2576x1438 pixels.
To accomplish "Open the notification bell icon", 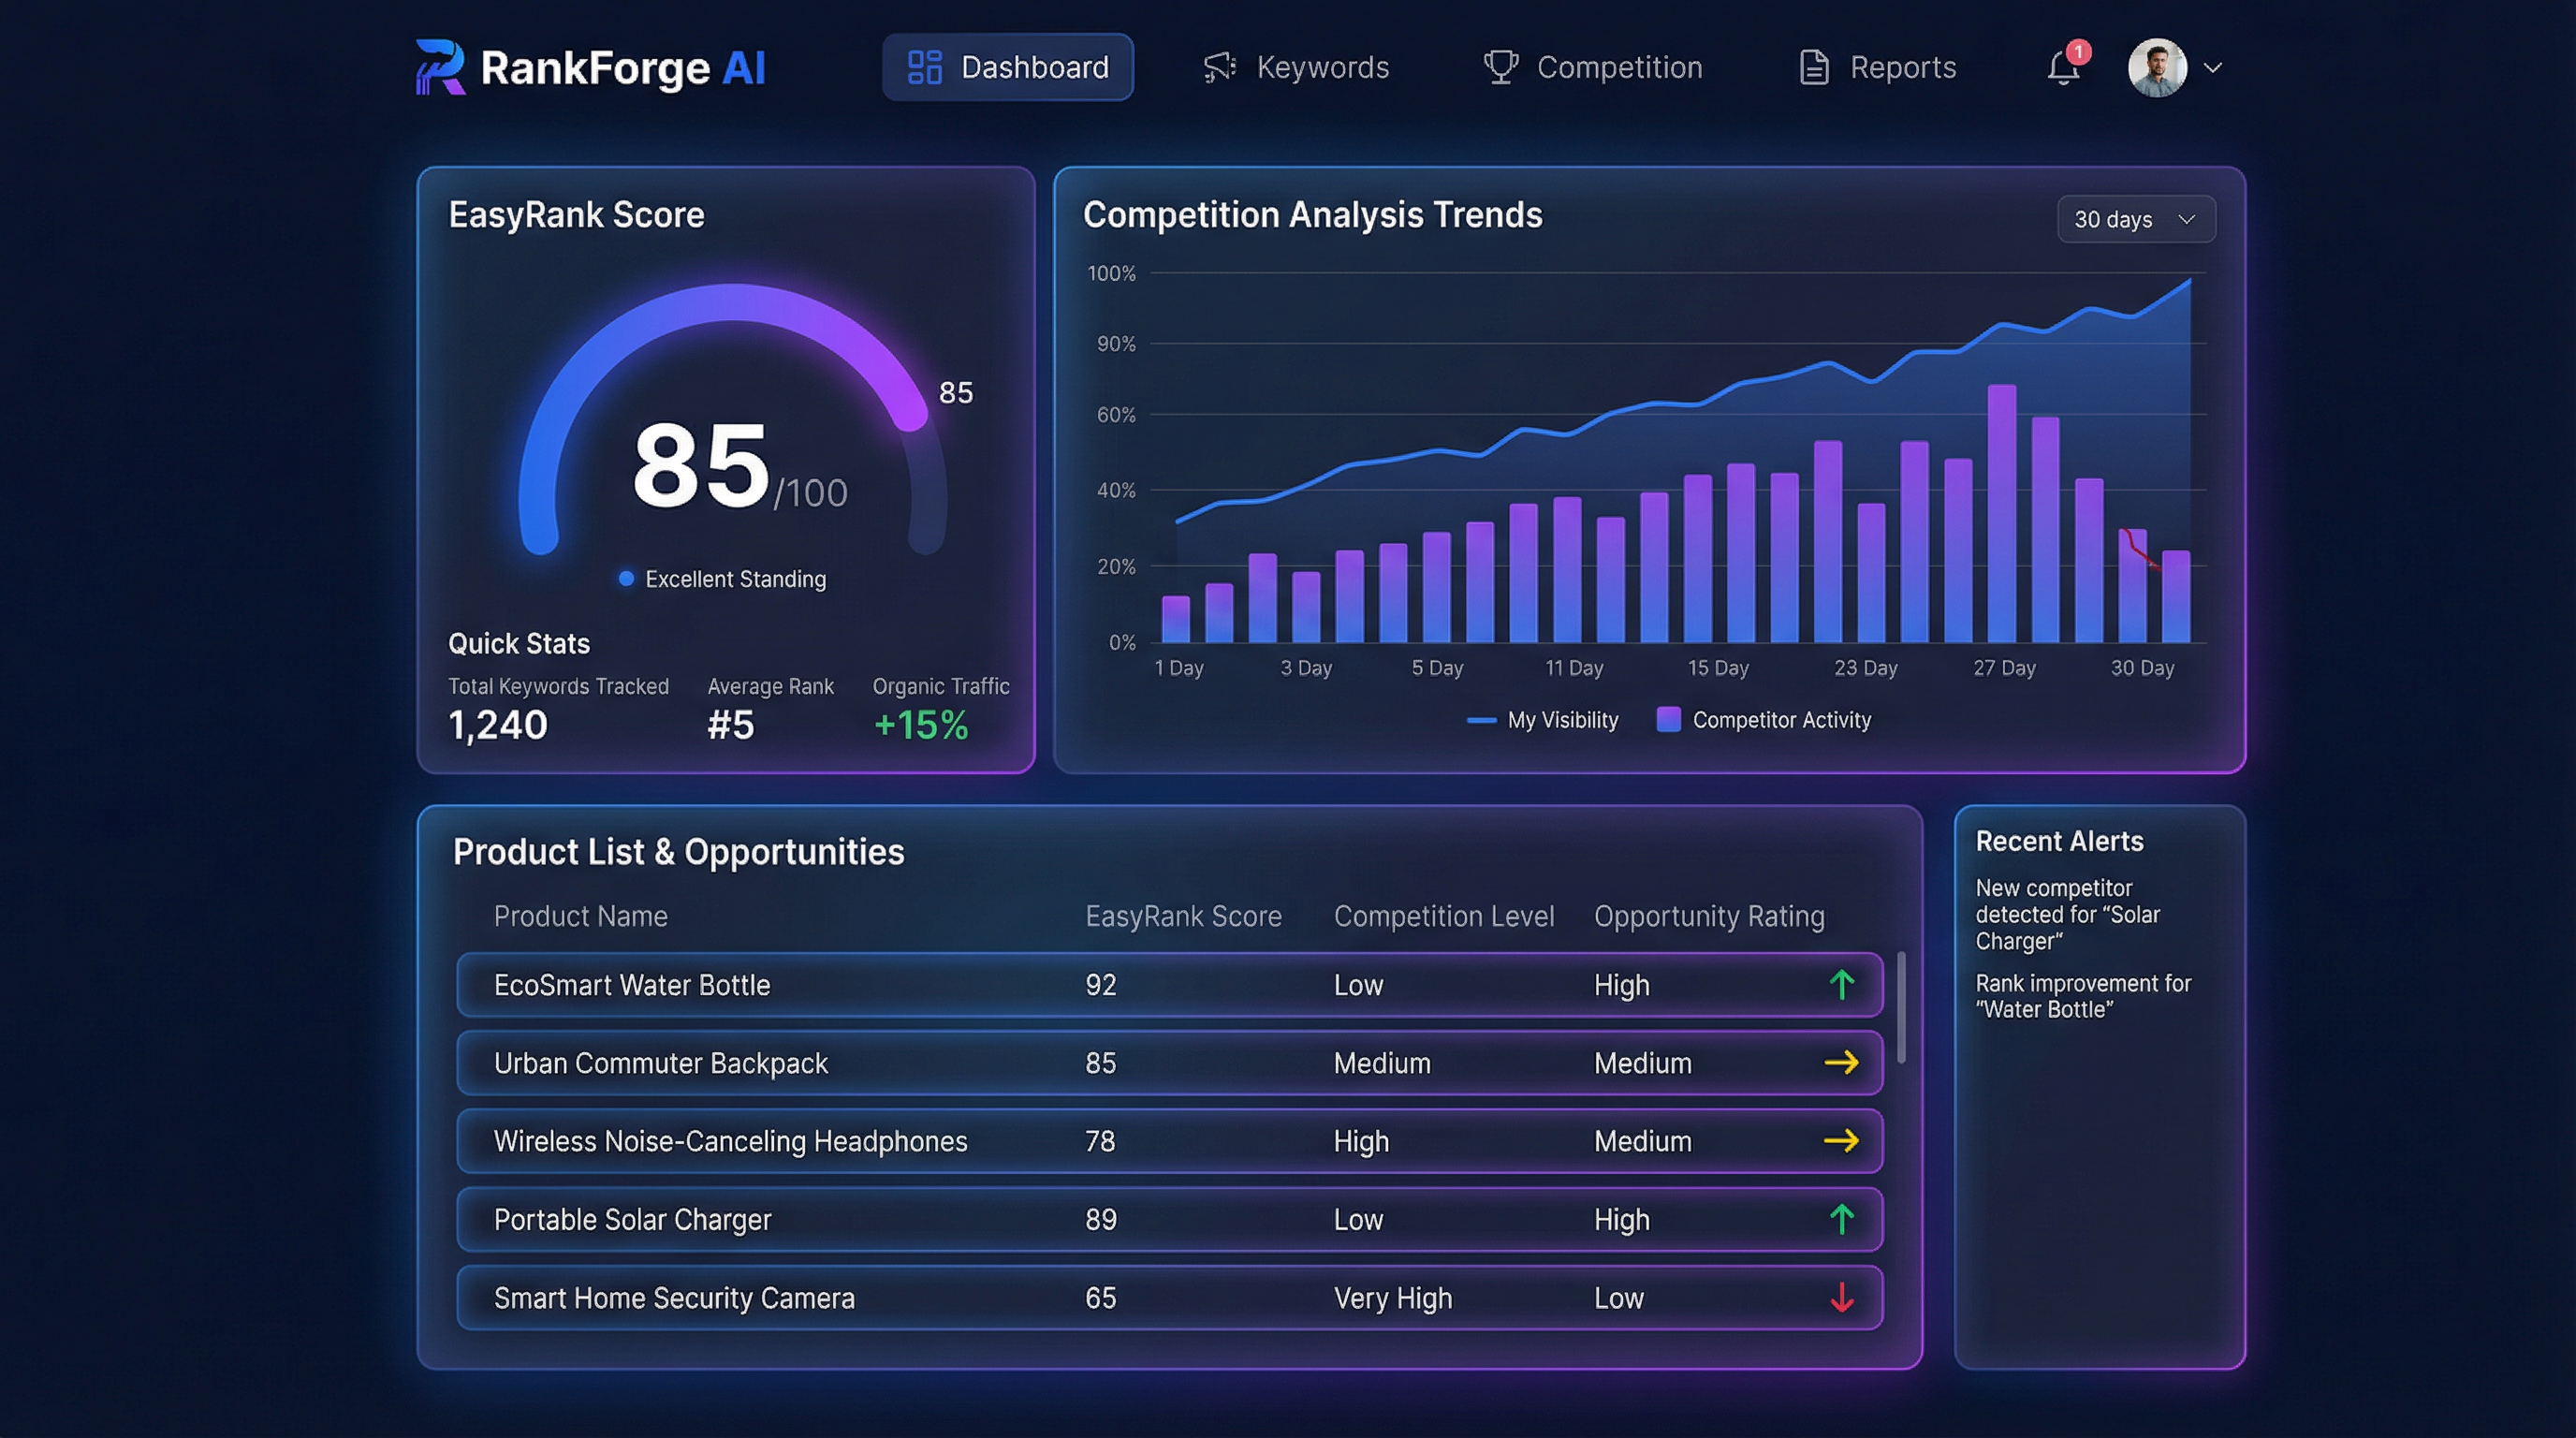I will coord(2062,68).
